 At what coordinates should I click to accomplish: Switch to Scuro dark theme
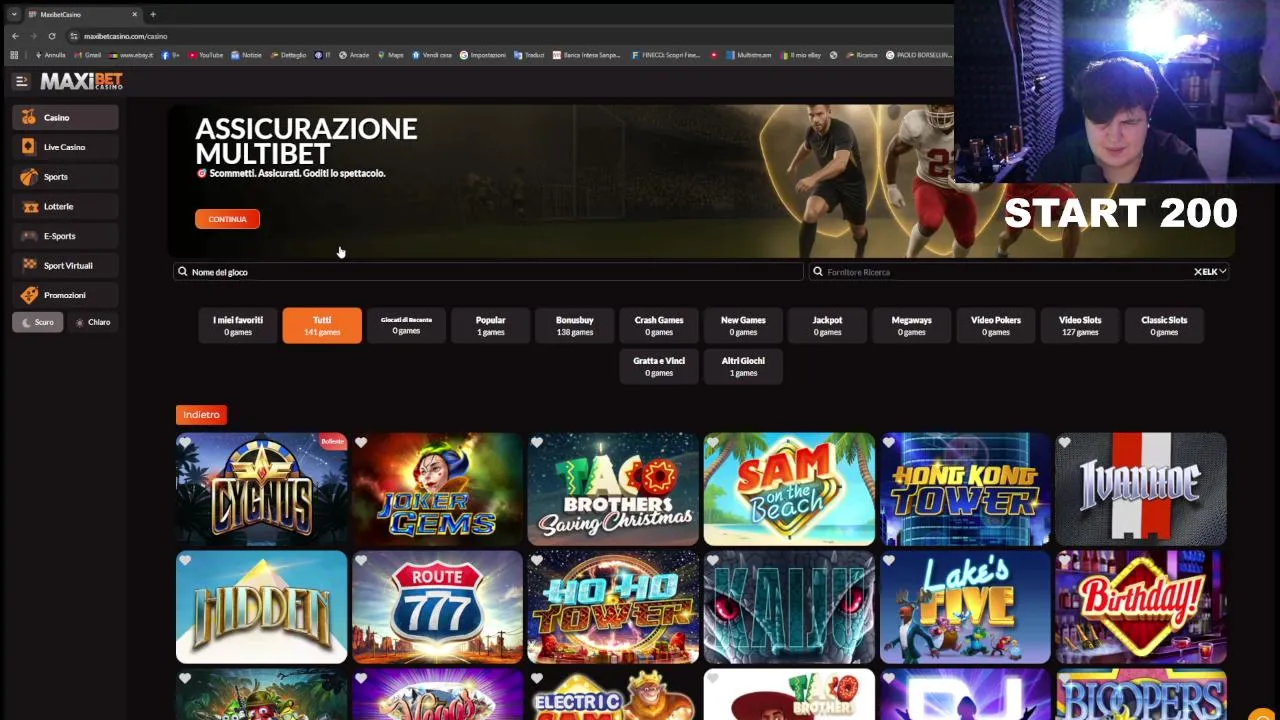(37, 322)
